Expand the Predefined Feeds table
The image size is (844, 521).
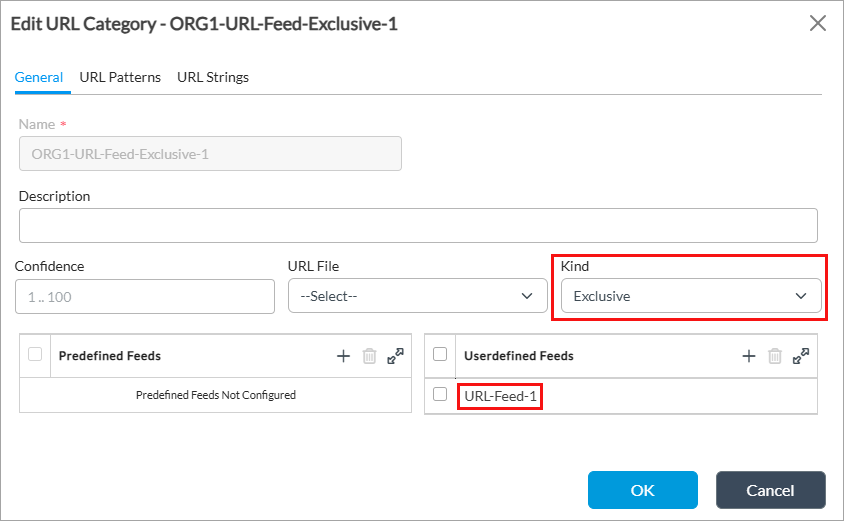point(395,356)
